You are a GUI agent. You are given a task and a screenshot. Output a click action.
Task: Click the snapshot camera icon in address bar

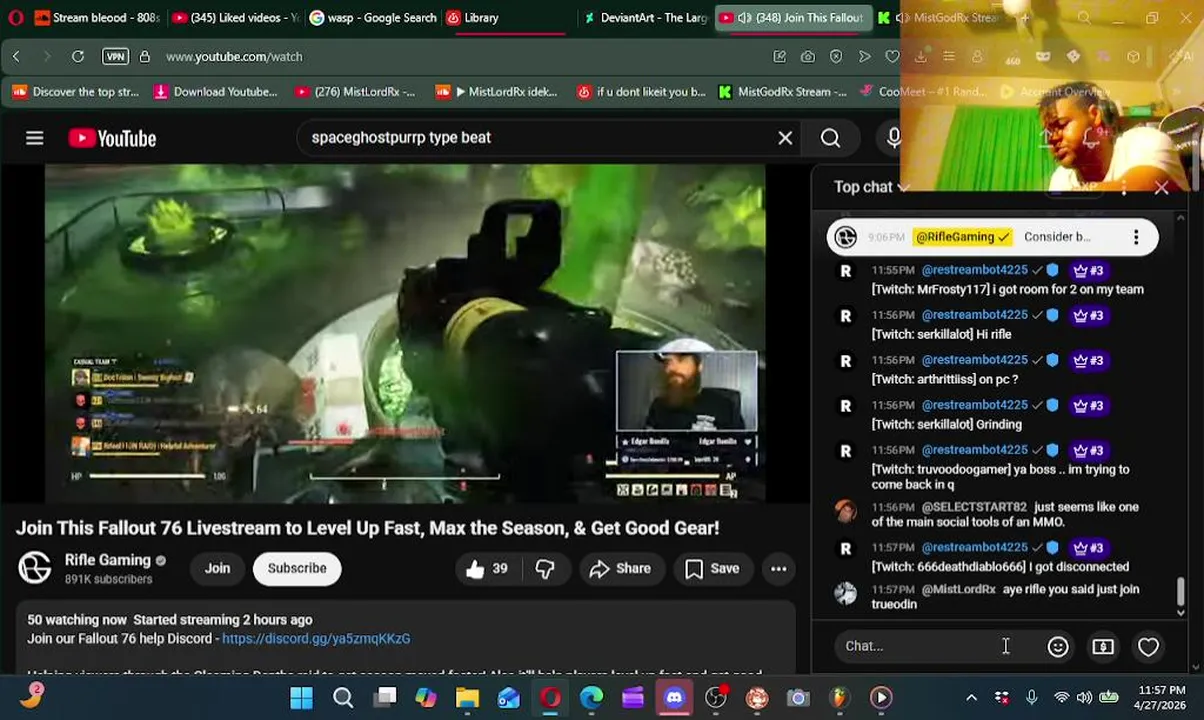pos(807,57)
